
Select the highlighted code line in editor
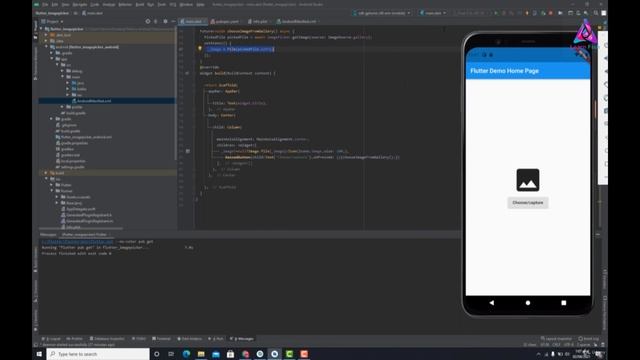(240, 49)
